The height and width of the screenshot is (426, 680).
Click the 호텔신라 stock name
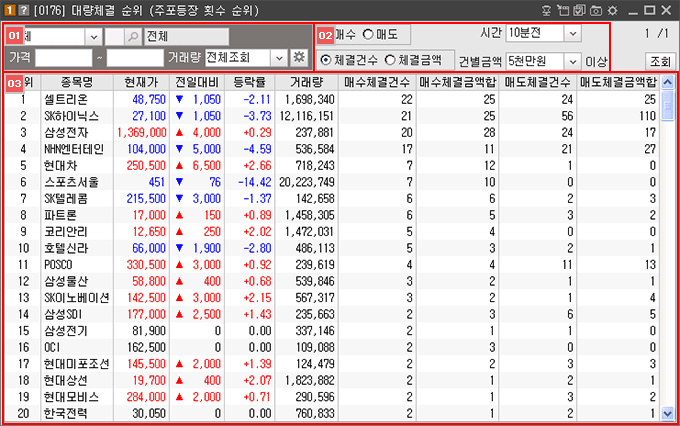click(x=66, y=248)
